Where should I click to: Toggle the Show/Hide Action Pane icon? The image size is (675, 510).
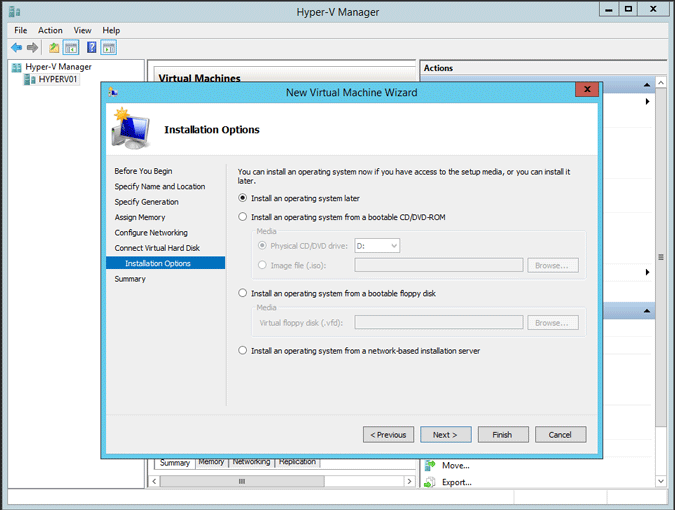click(108, 47)
